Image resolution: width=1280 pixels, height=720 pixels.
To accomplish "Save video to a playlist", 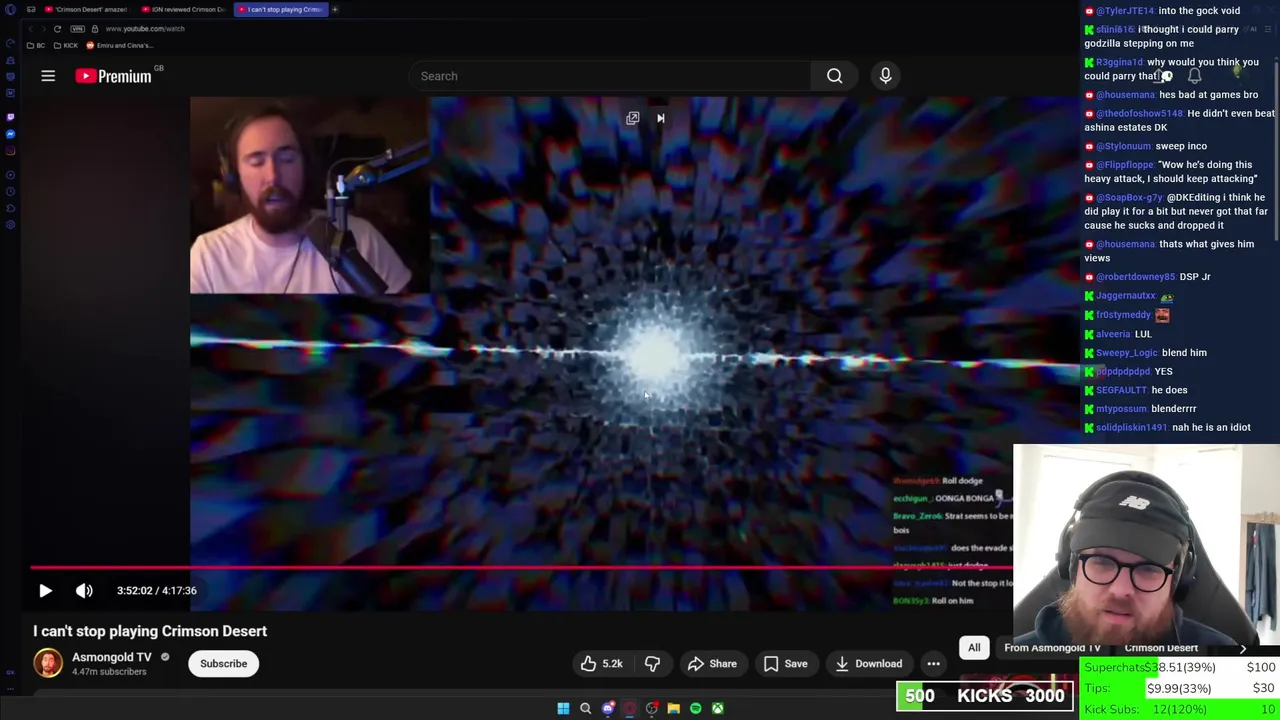I will 785,664.
